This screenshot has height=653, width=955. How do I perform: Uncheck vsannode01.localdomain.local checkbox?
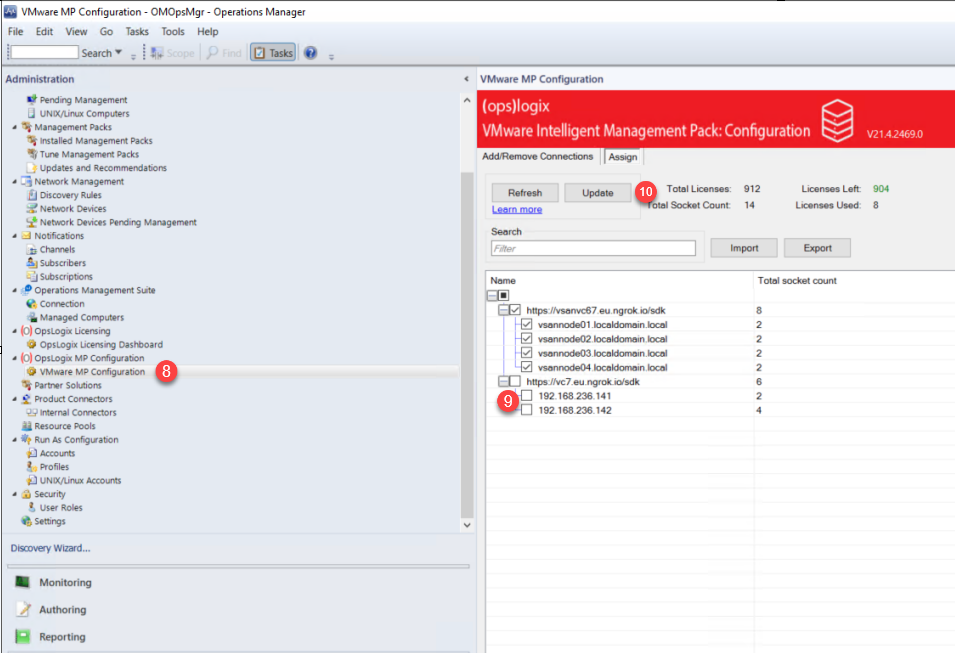click(527, 324)
